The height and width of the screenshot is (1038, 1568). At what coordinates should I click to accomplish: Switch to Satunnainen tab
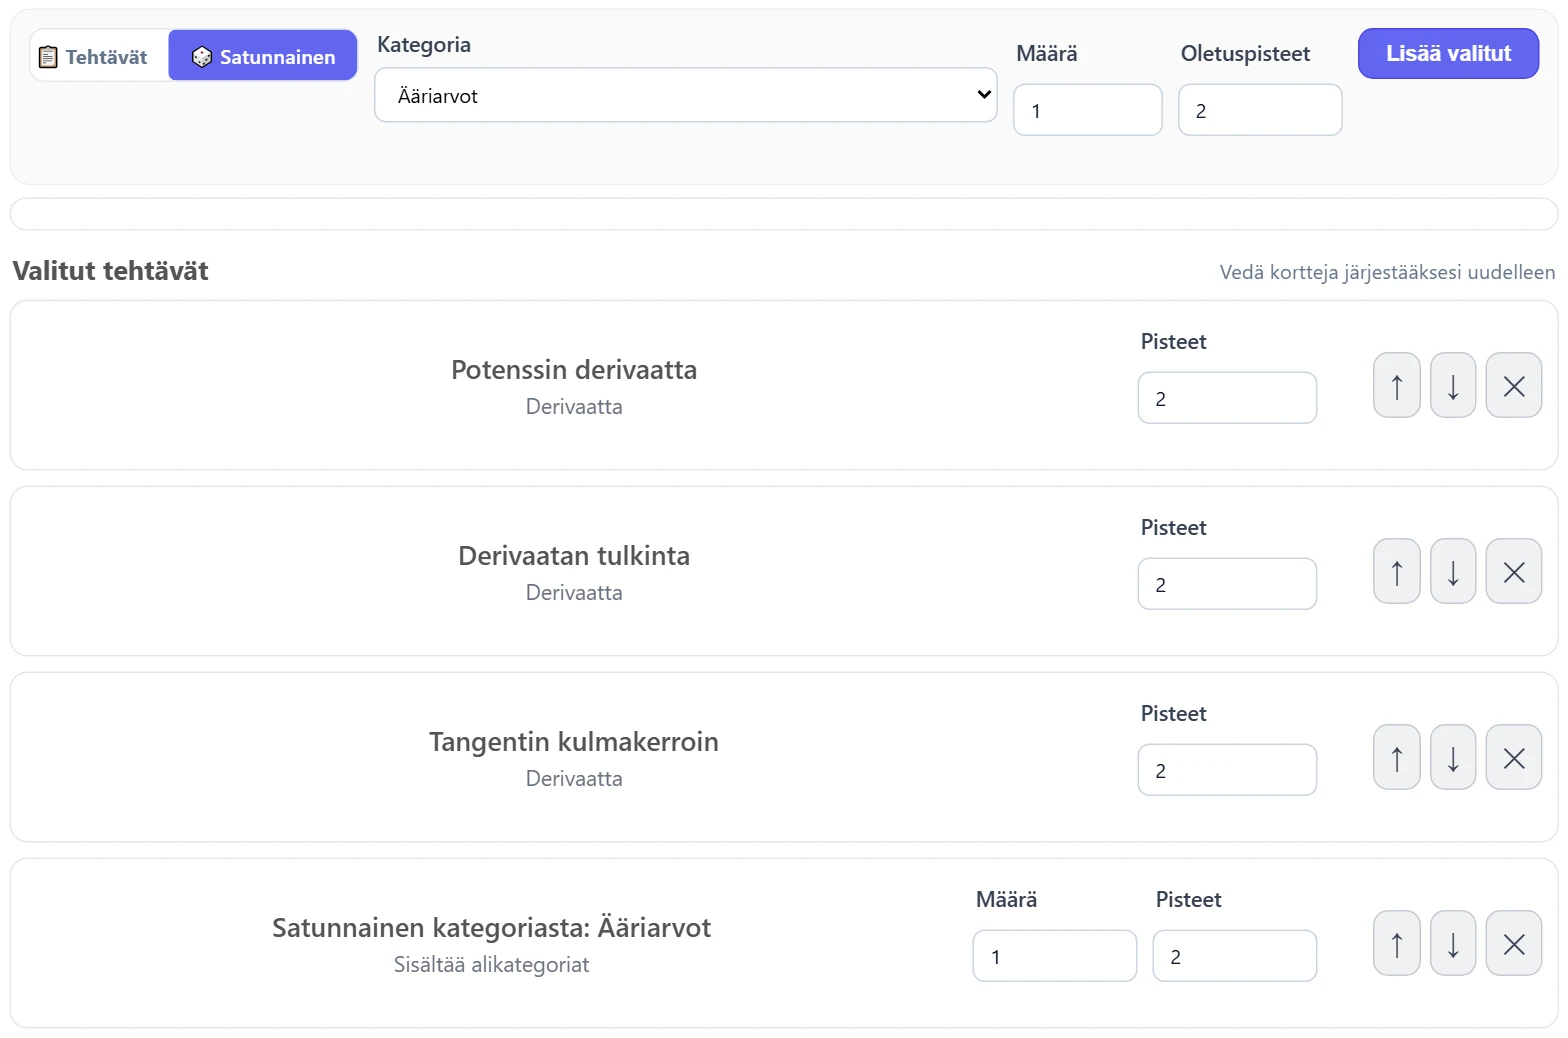click(x=263, y=56)
